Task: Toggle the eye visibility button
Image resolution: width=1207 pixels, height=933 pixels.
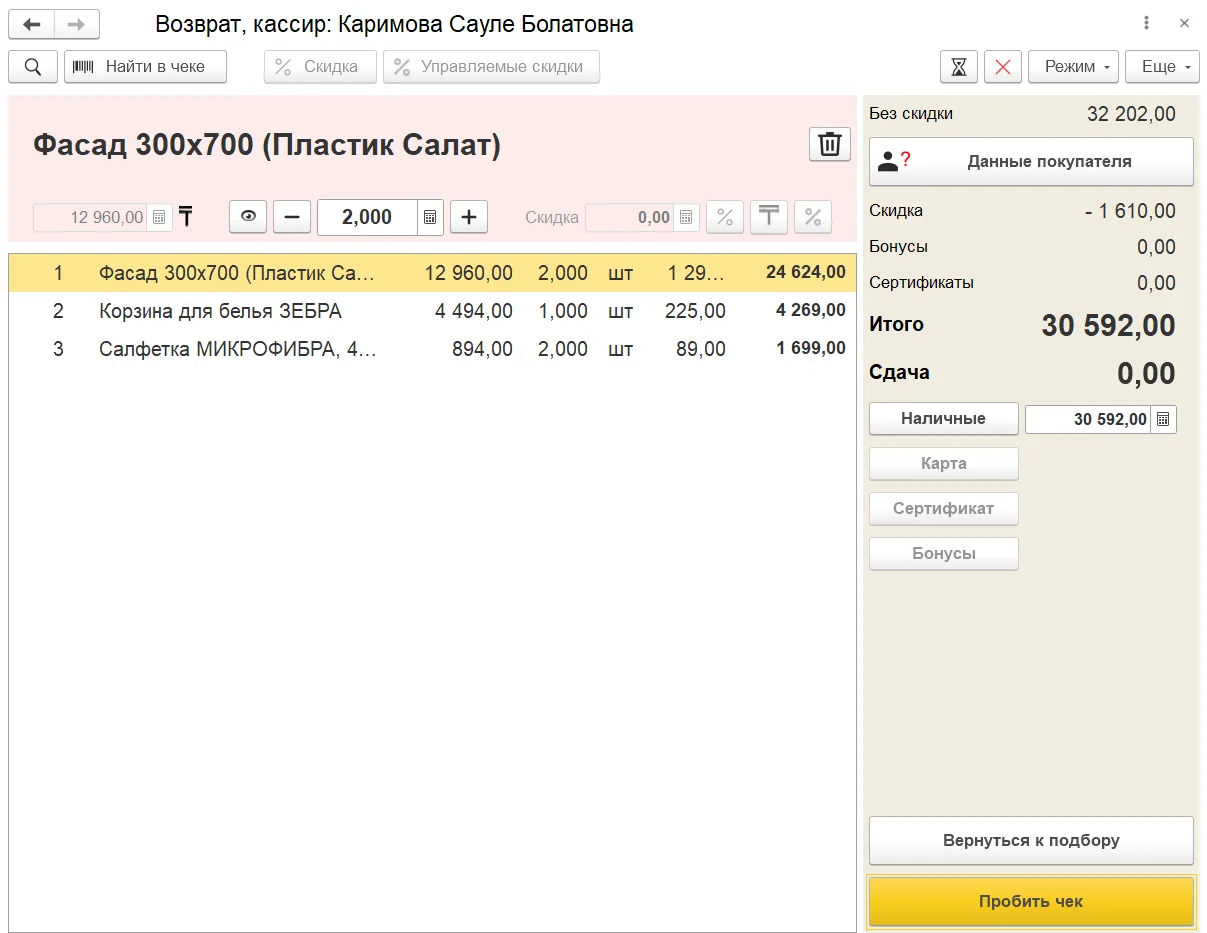Action: (248, 217)
